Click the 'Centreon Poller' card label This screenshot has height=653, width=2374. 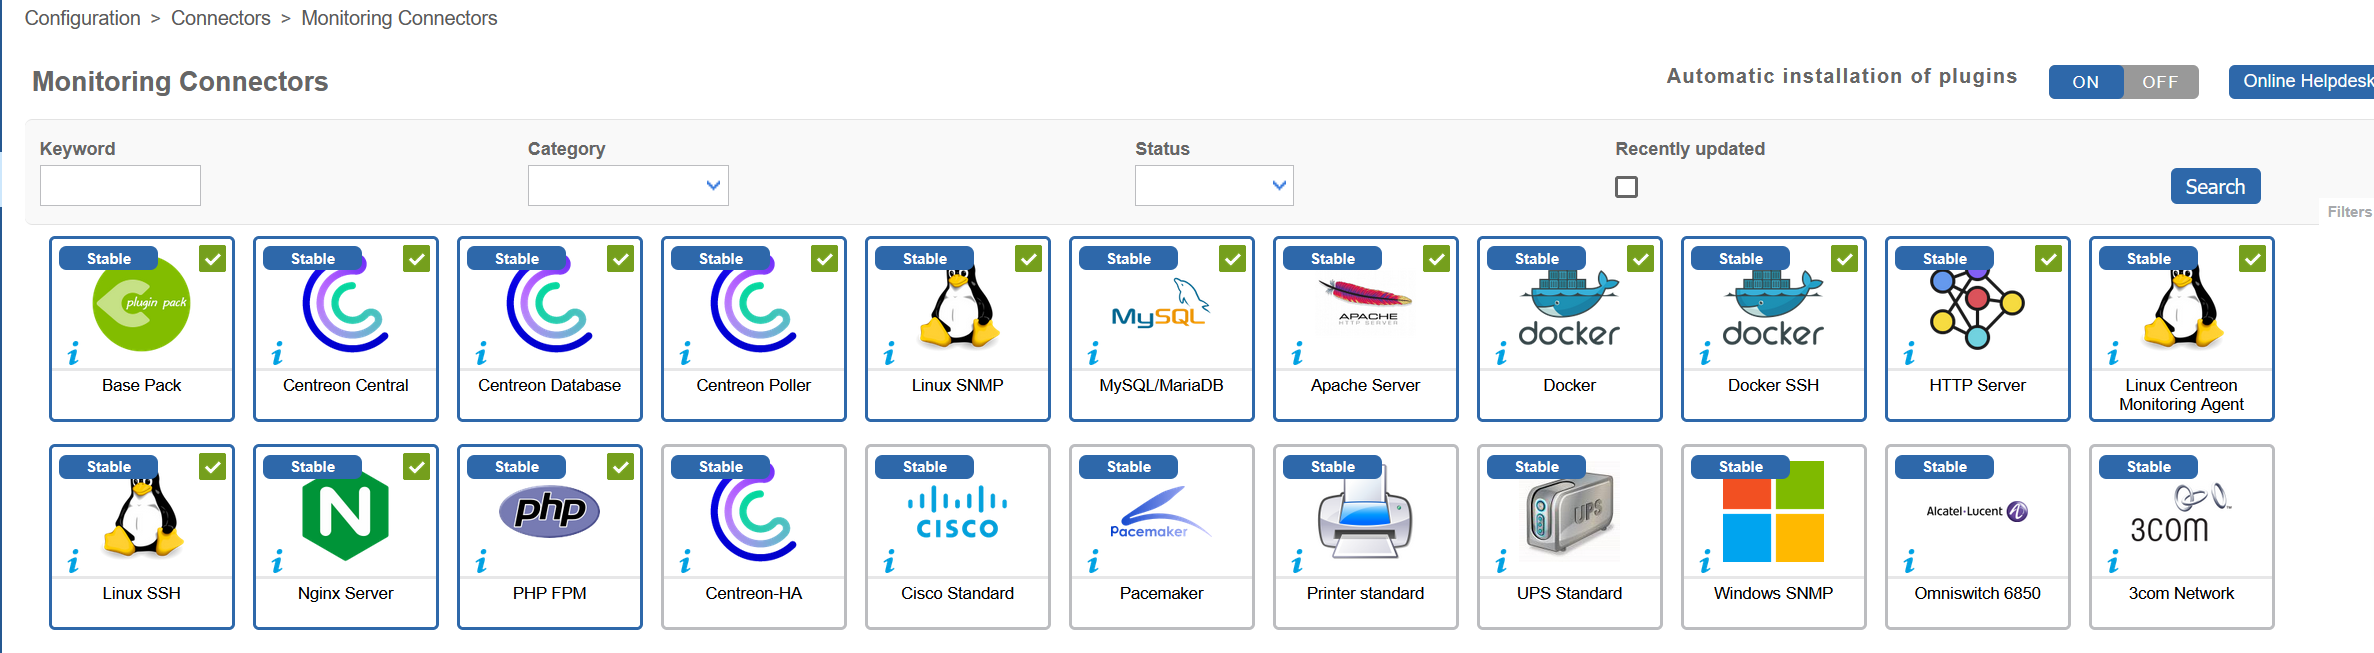click(x=753, y=385)
